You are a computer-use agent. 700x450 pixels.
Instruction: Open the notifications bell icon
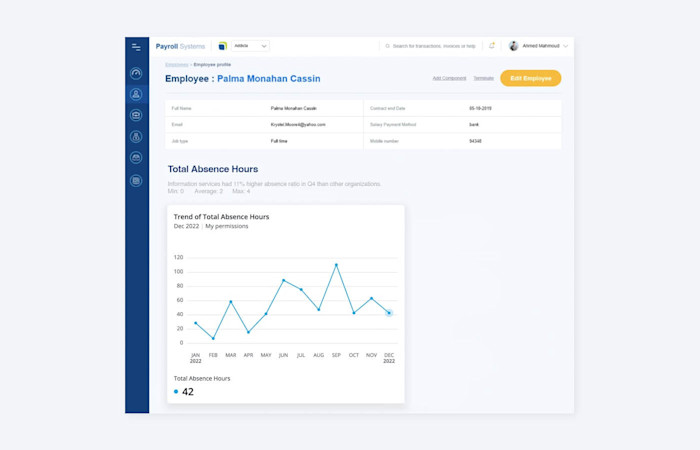[x=492, y=46]
